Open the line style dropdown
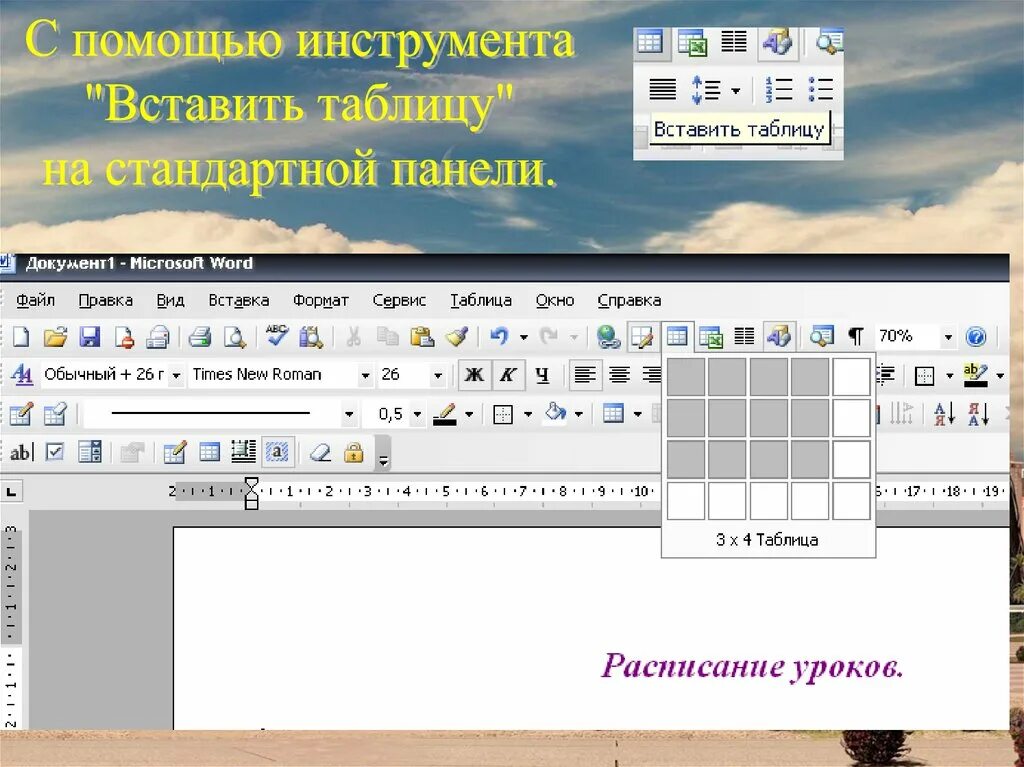1024x767 pixels. tap(349, 414)
